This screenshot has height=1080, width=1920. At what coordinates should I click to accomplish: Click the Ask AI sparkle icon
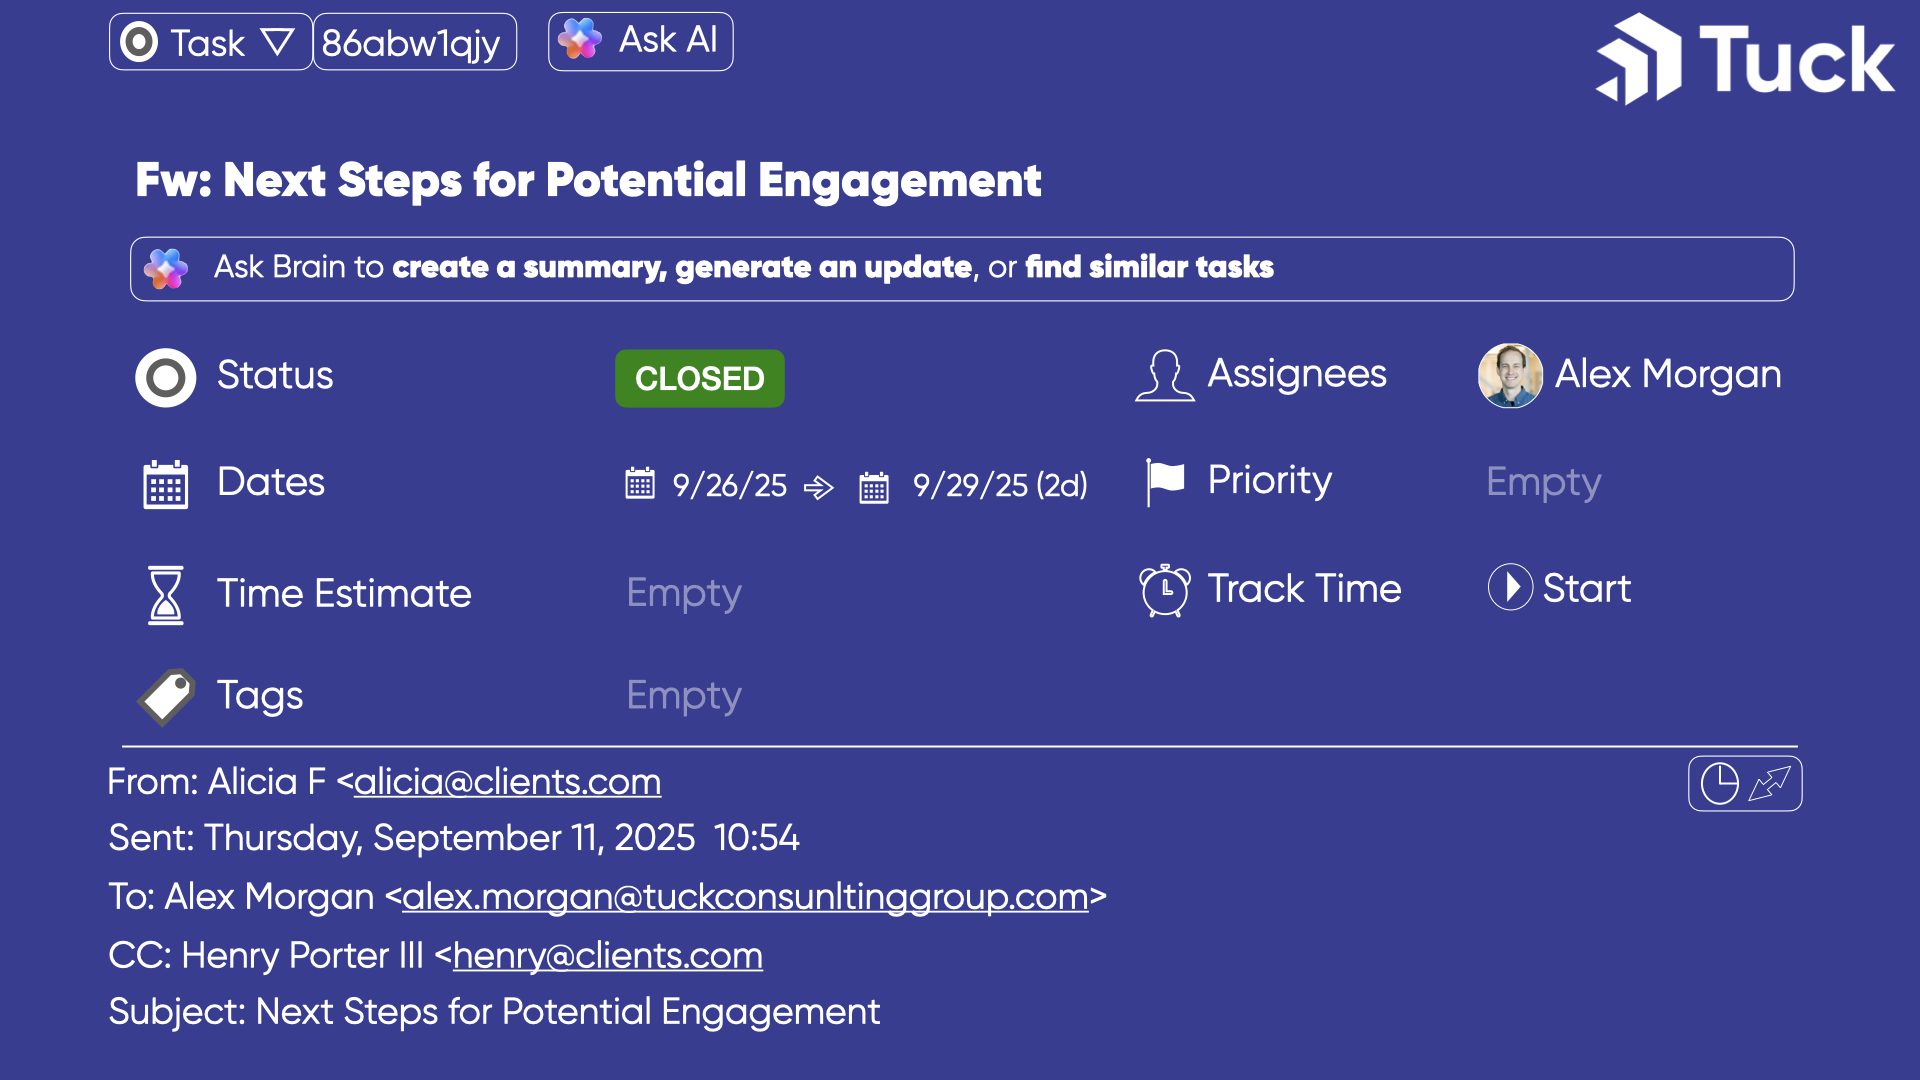tap(580, 40)
